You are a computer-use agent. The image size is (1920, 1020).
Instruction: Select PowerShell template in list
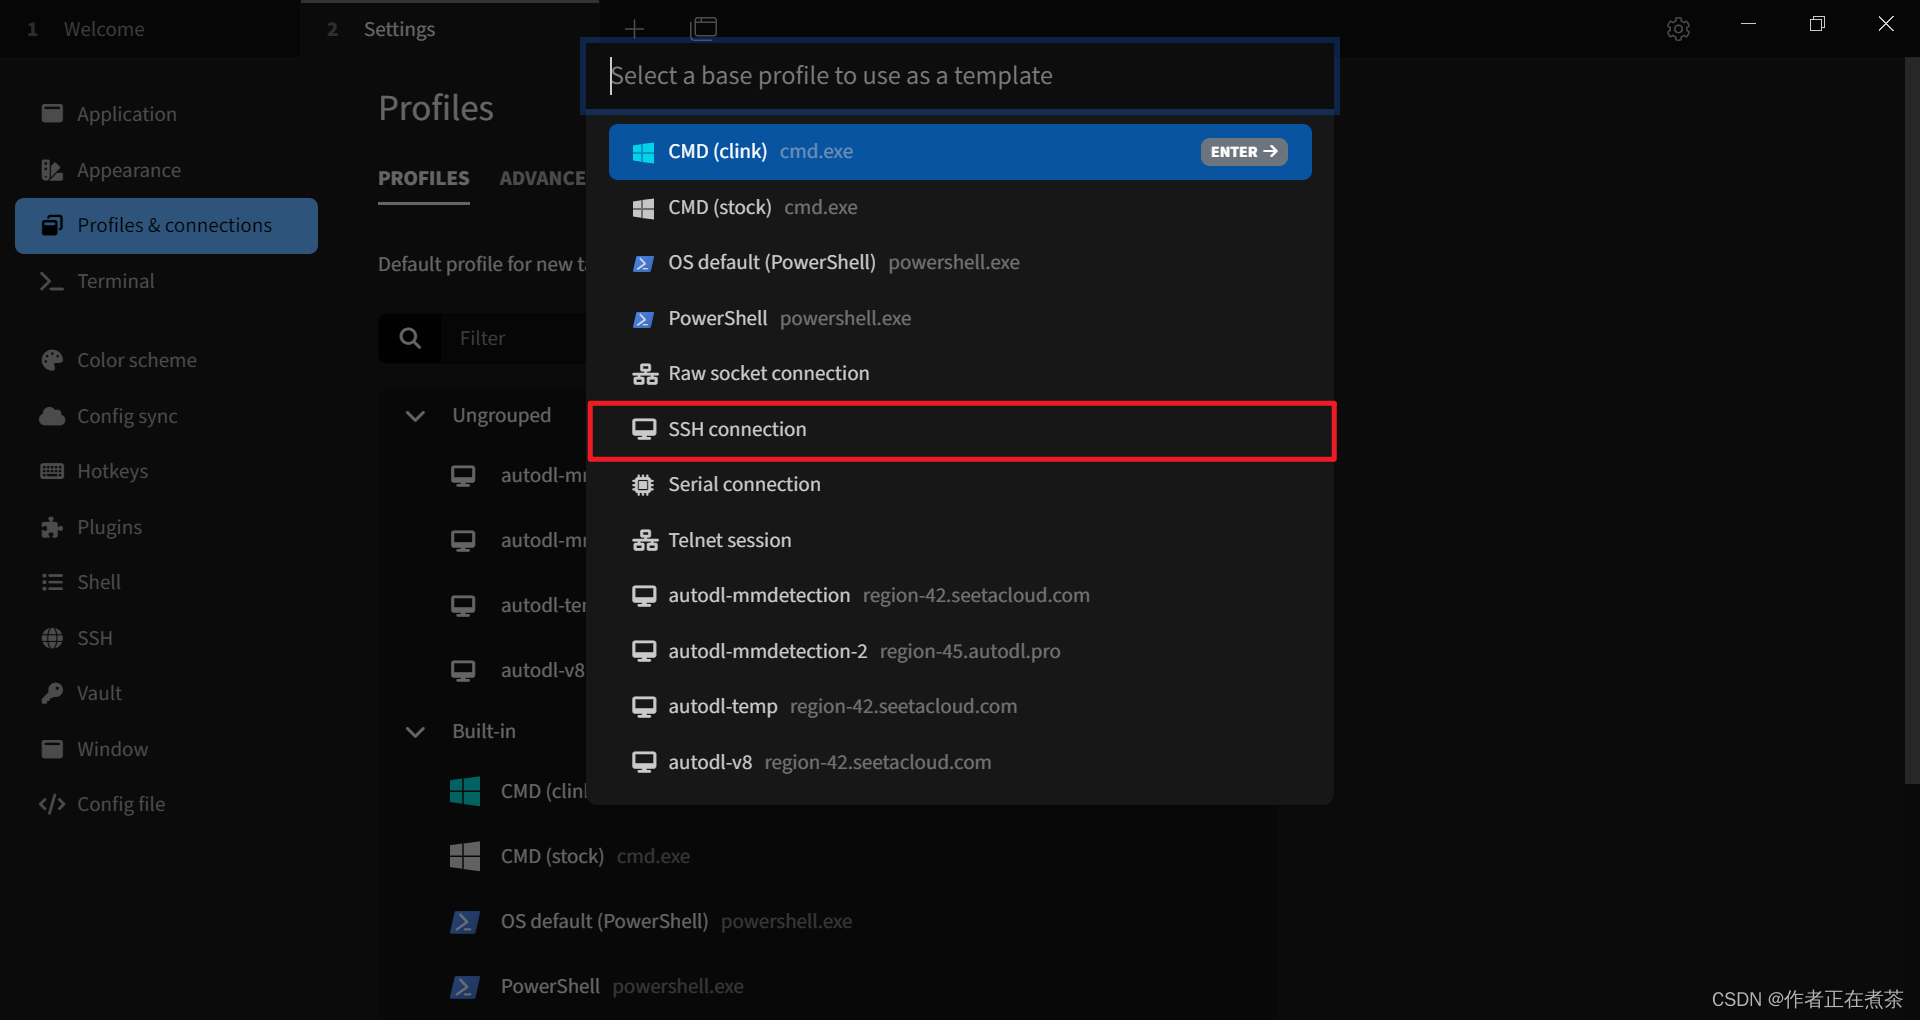pyautogui.click(x=960, y=318)
